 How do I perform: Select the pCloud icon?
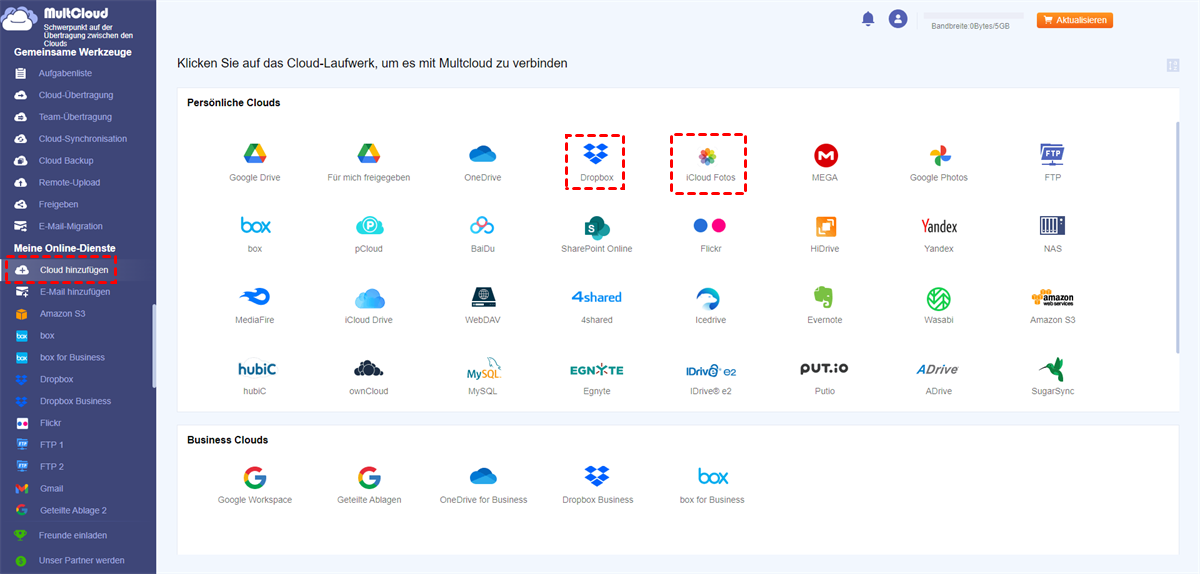point(369,235)
